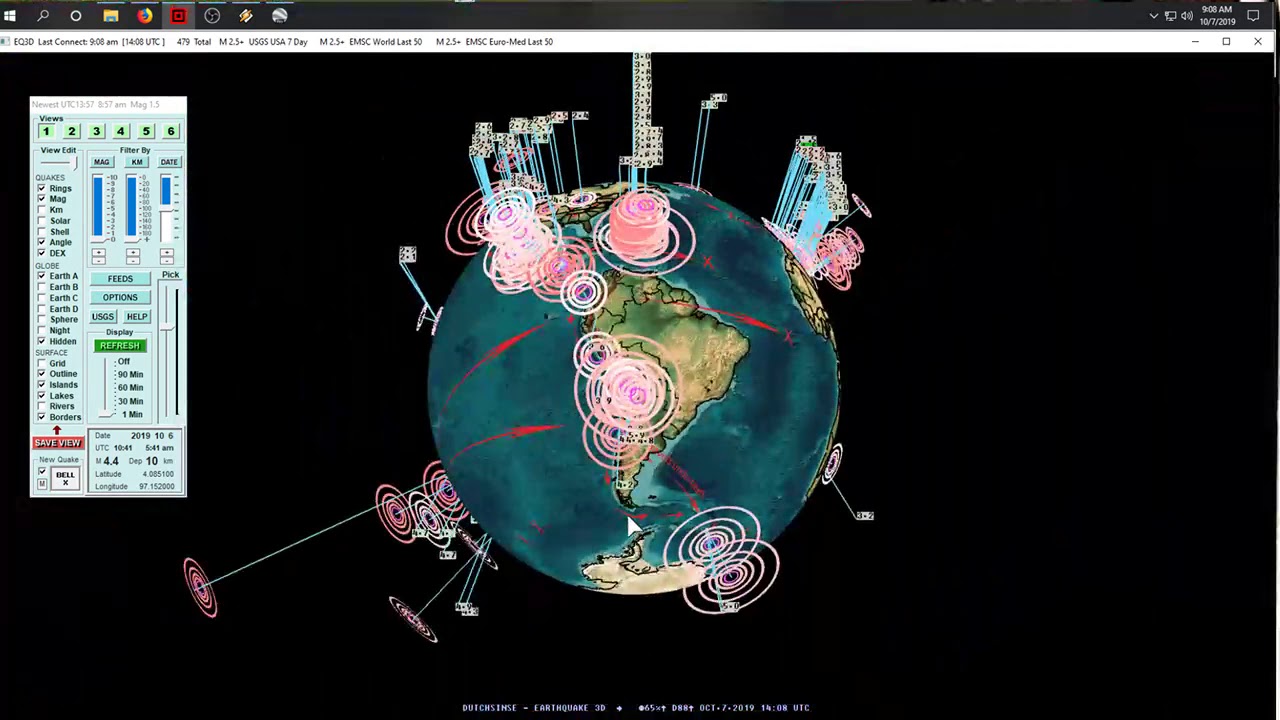Viewport: 1280px width, 720px height.
Task: Click the magnitude filter slider bar
Action: (98, 209)
